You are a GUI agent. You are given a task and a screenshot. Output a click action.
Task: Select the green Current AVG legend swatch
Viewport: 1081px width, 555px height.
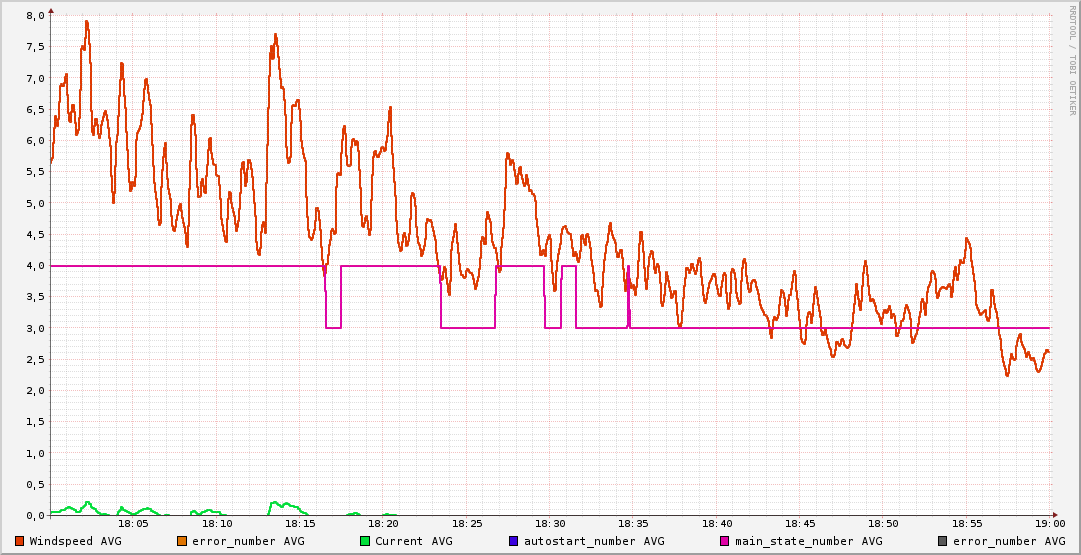365,541
